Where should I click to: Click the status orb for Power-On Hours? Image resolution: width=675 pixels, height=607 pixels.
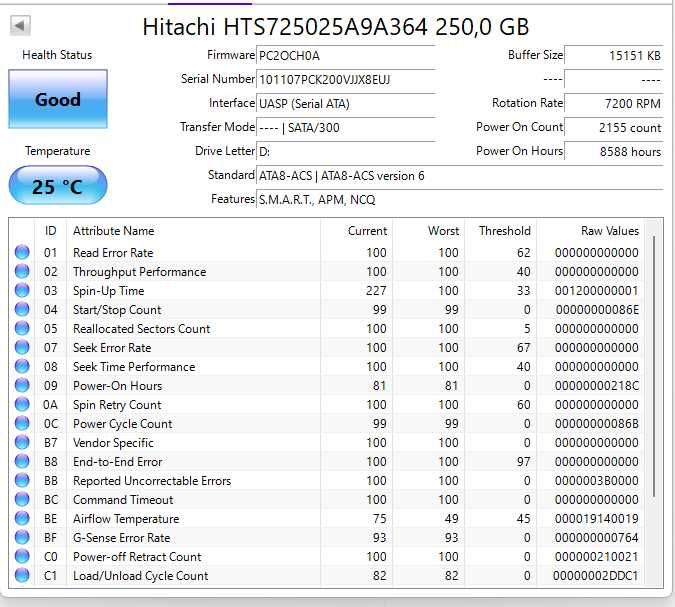click(22, 385)
